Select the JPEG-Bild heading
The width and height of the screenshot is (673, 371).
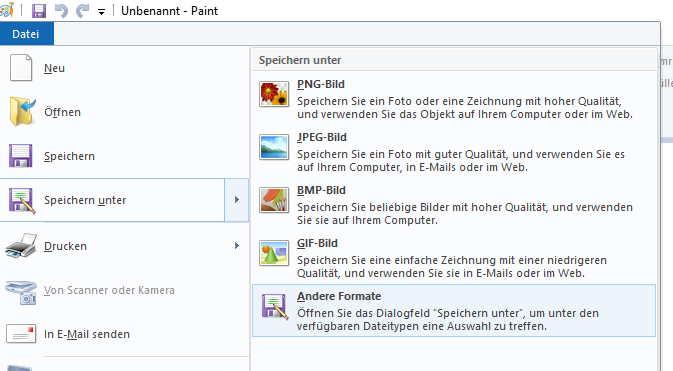(322, 137)
